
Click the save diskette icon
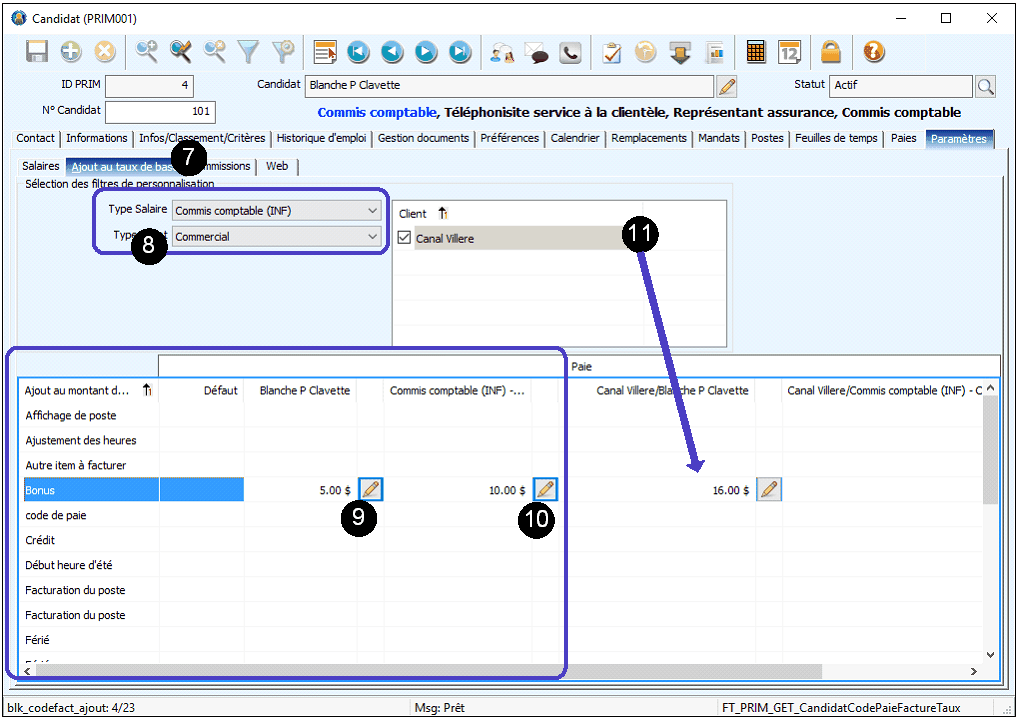[x=37, y=52]
